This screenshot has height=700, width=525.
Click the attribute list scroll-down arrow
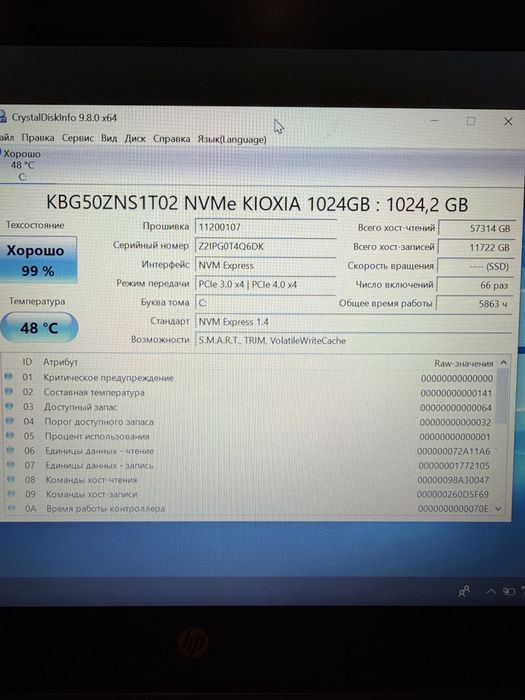pos(499,508)
